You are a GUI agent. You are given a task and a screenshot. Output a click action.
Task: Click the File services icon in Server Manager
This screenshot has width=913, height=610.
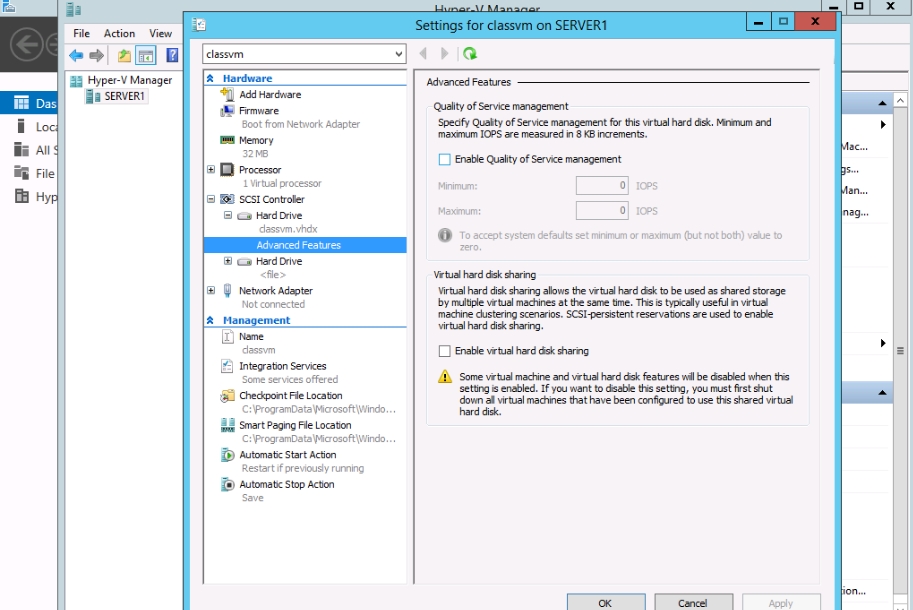[21, 173]
